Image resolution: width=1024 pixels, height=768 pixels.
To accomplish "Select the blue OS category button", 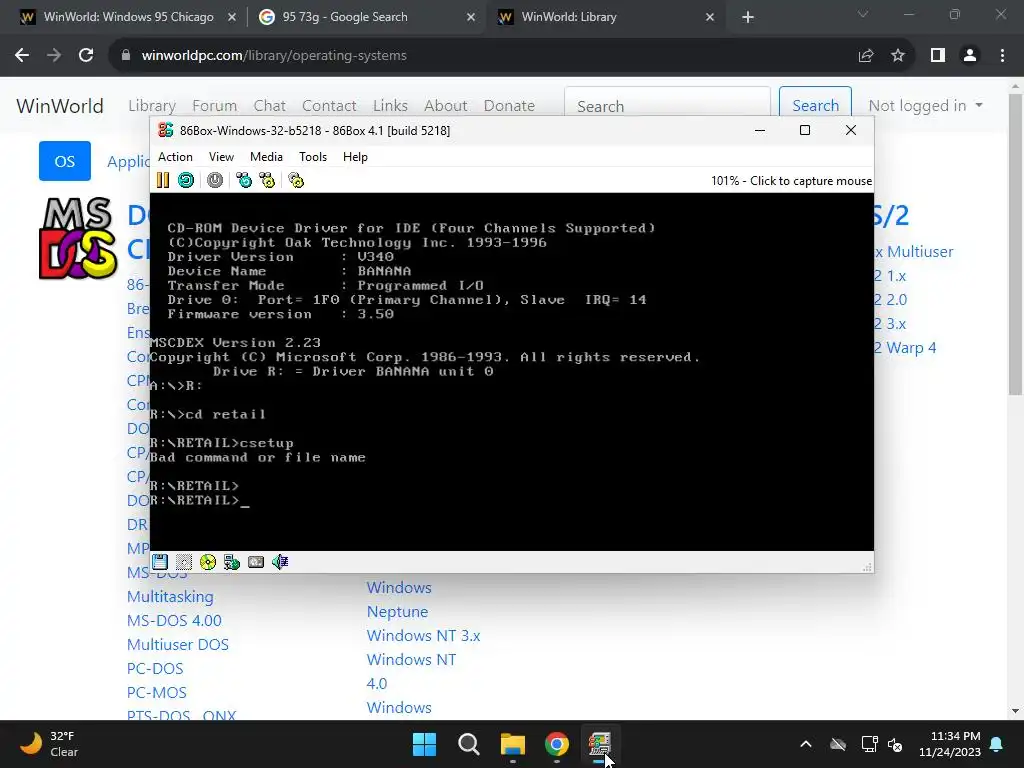I will click(x=65, y=161).
